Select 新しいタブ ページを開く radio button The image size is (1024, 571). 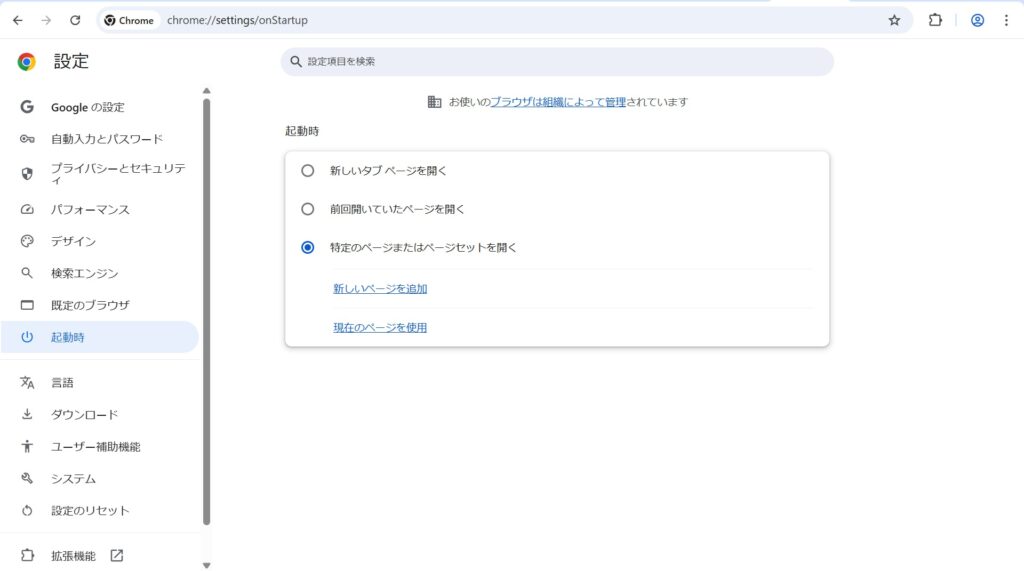click(x=308, y=171)
